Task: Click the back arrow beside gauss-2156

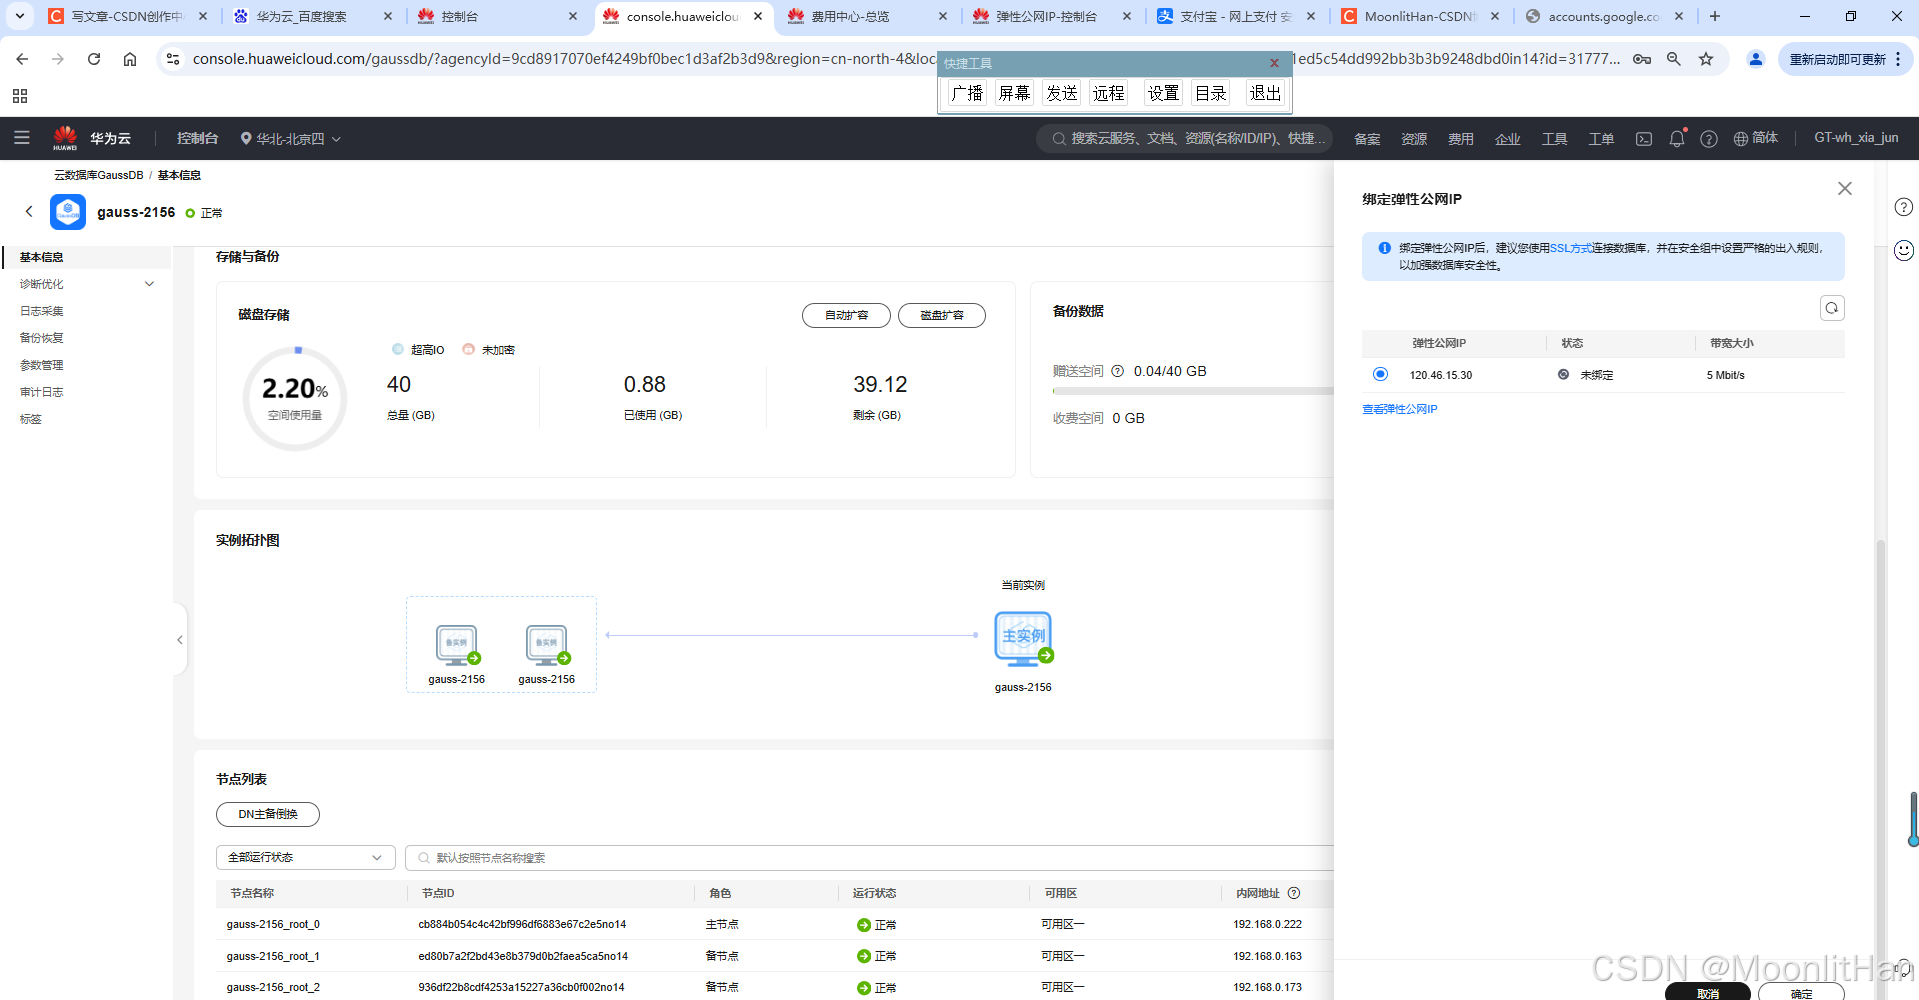Action: click(29, 211)
